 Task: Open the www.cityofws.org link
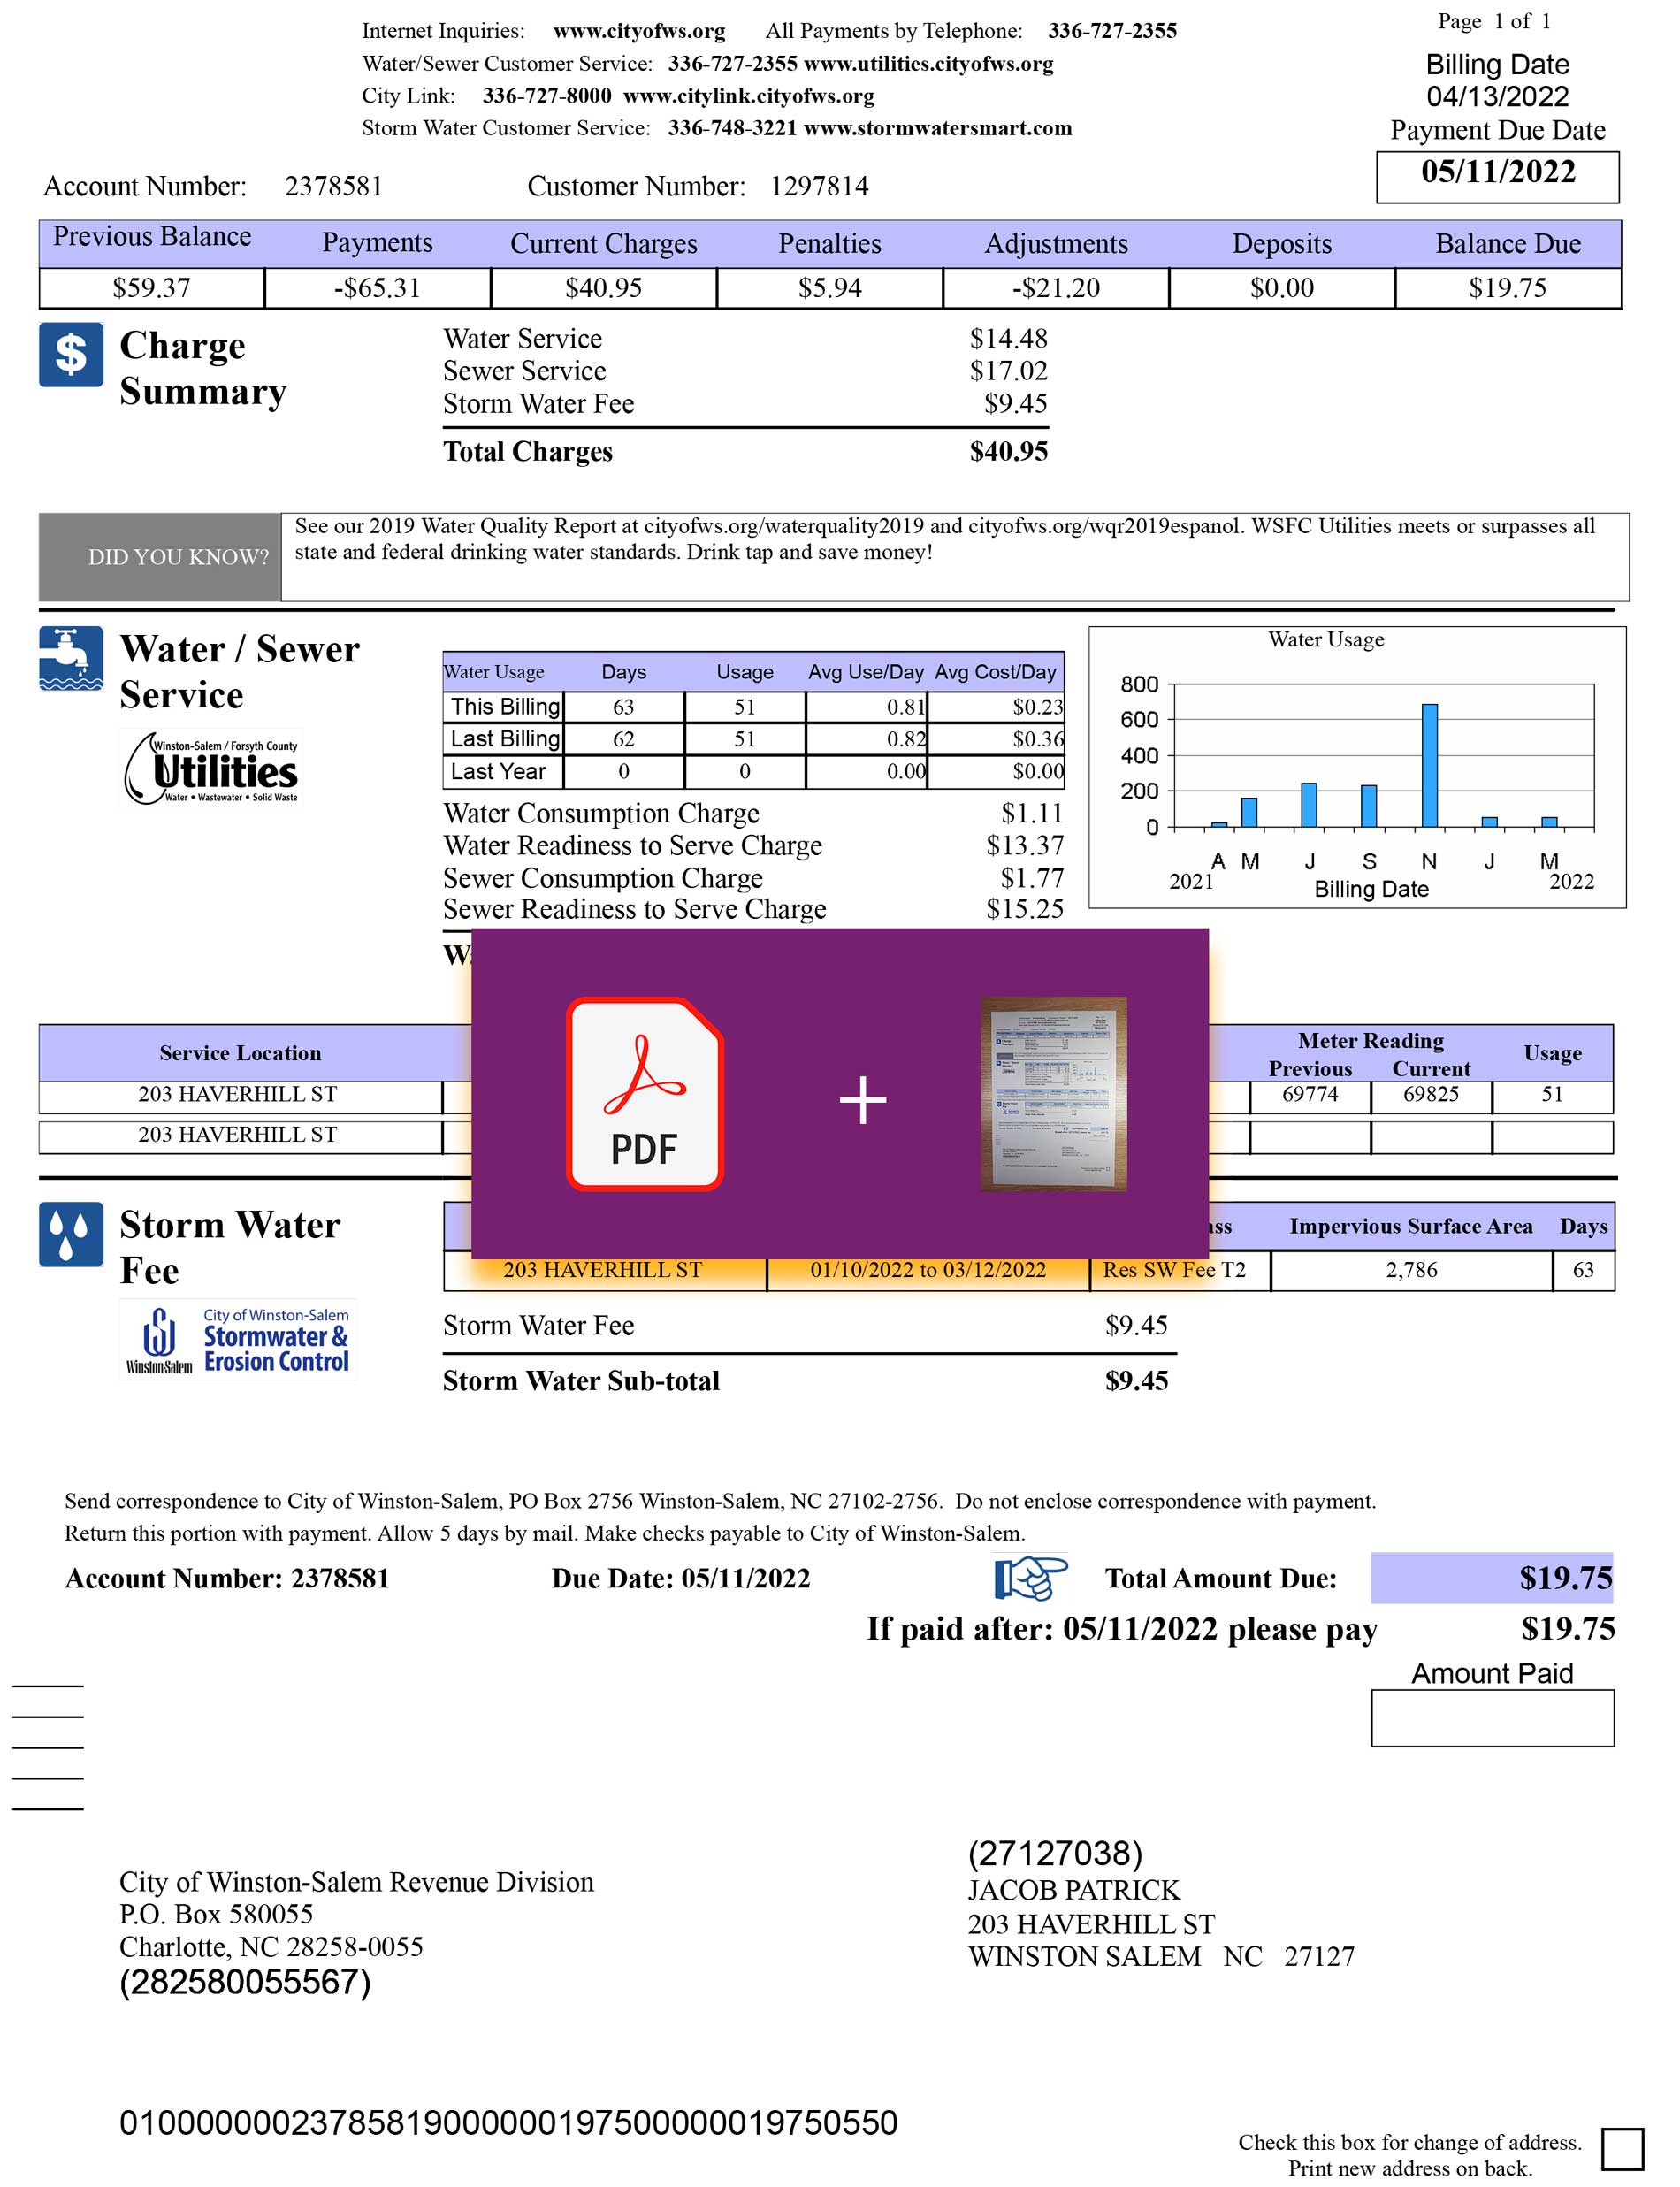[x=640, y=31]
